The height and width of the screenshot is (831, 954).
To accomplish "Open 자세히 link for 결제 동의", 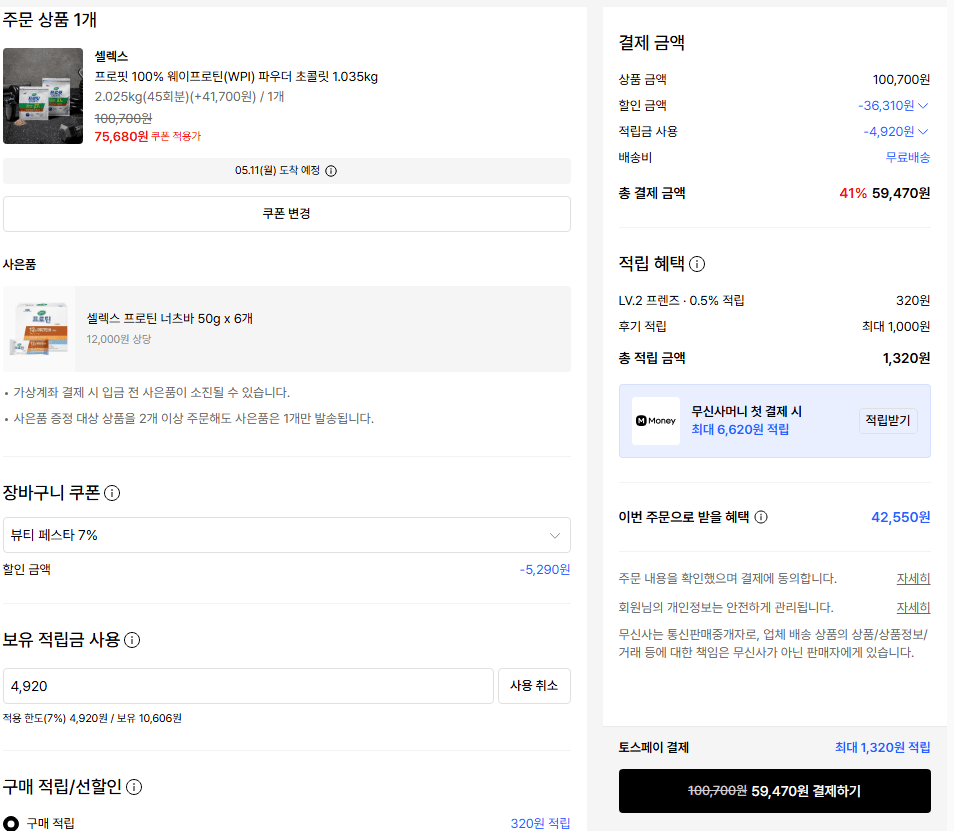I will (913, 579).
